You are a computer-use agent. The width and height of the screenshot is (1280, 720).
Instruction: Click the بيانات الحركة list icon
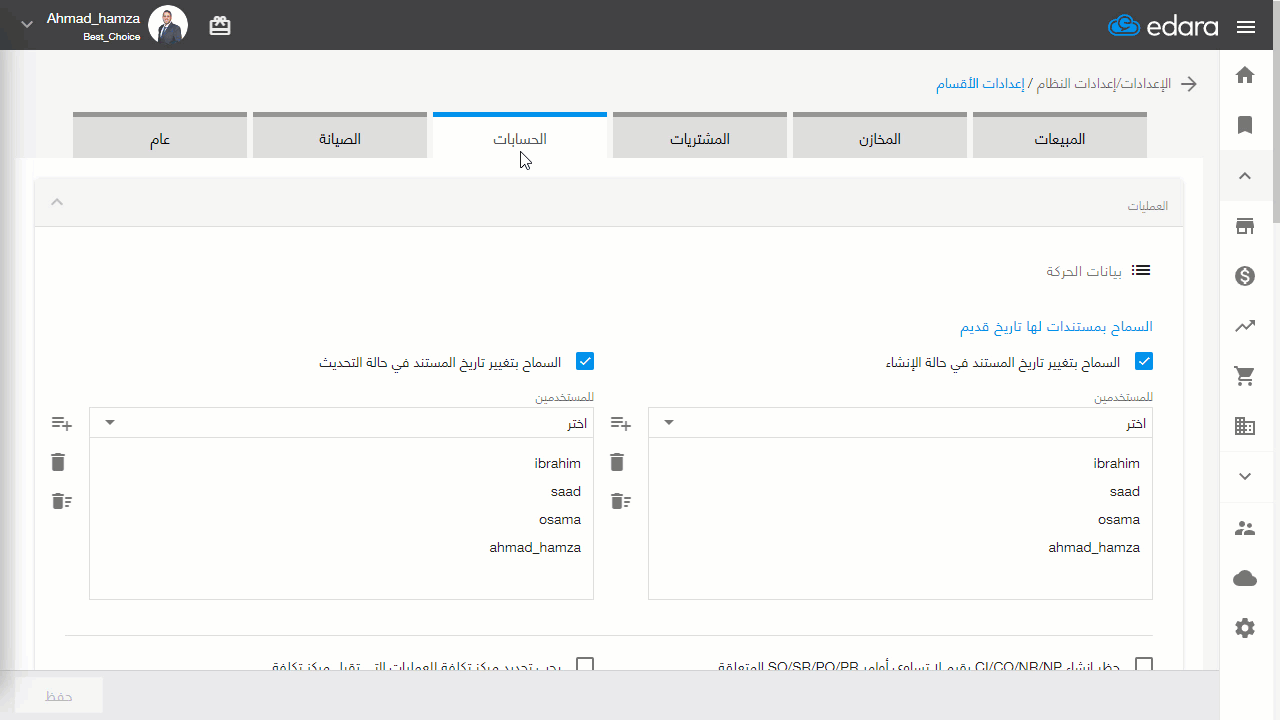[x=1141, y=270]
